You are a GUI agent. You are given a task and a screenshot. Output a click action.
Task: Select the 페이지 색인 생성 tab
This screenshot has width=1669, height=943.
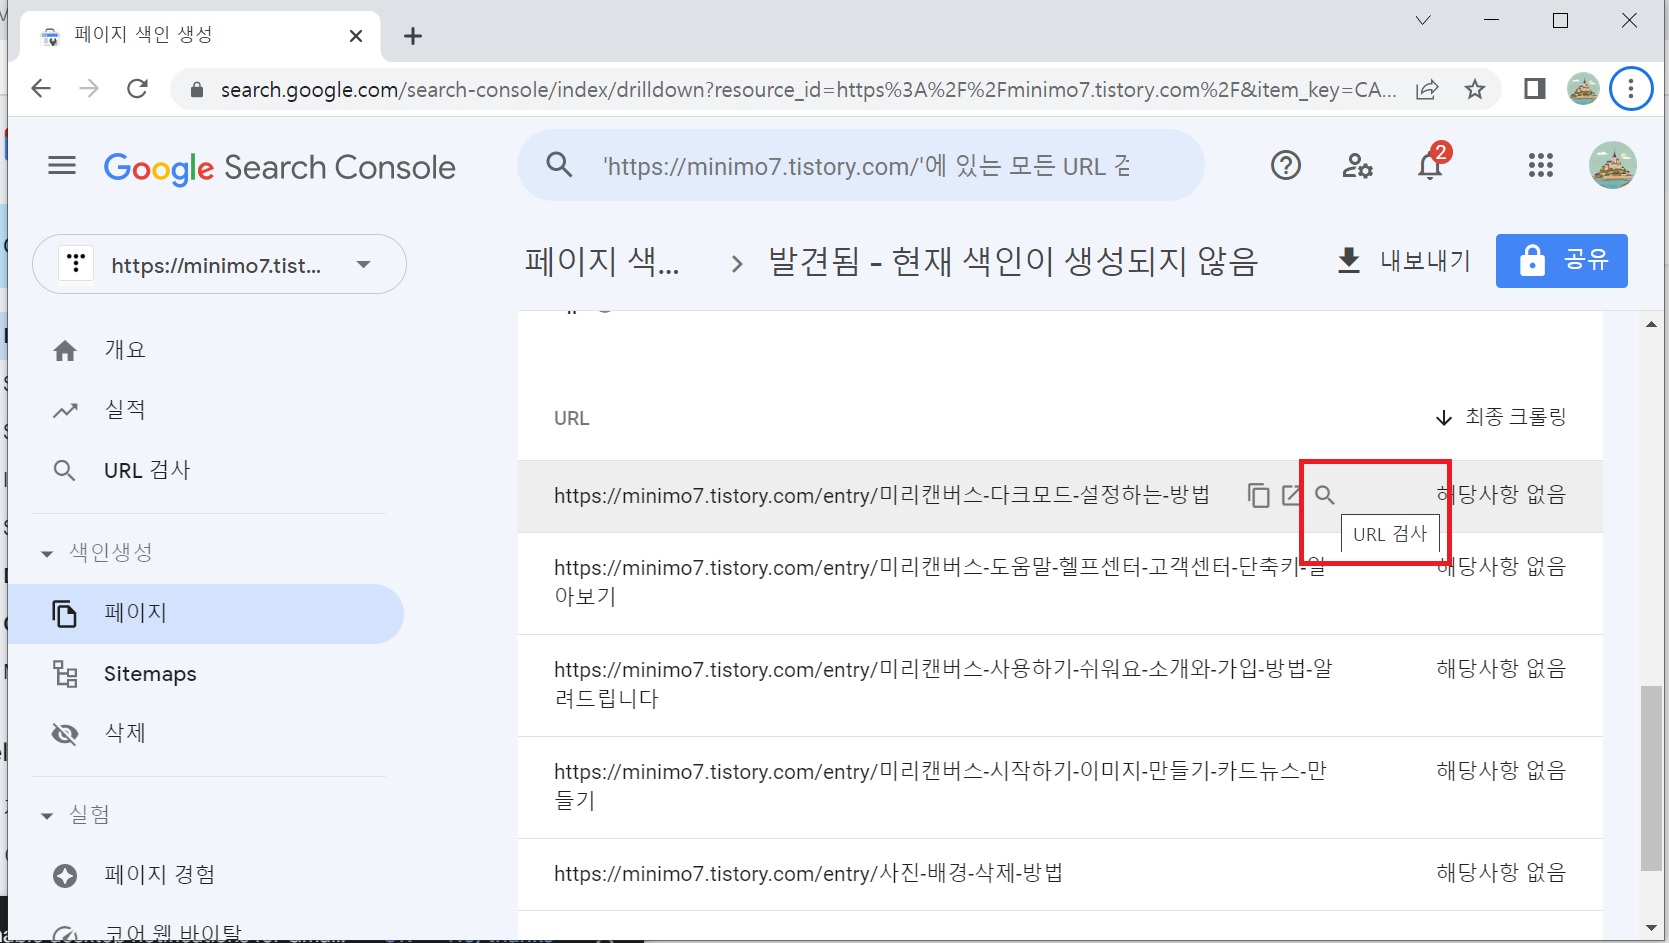(x=200, y=36)
